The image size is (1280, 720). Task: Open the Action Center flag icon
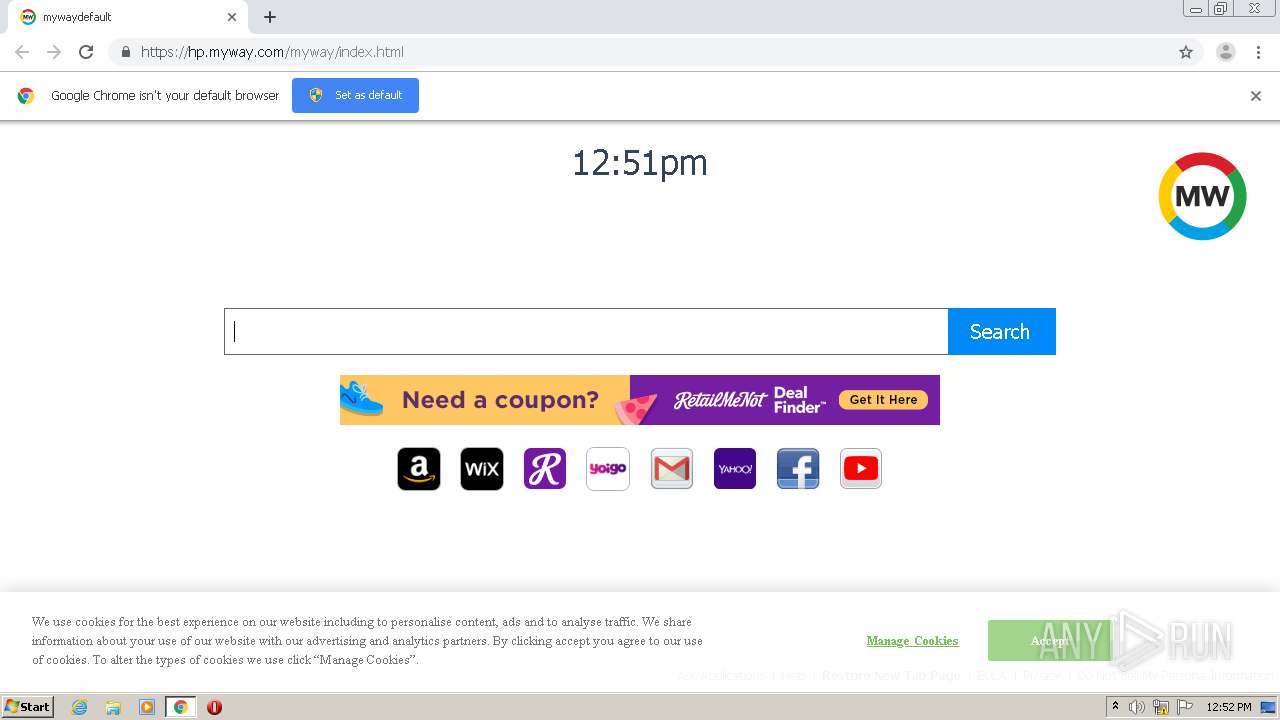tap(1185, 707)
